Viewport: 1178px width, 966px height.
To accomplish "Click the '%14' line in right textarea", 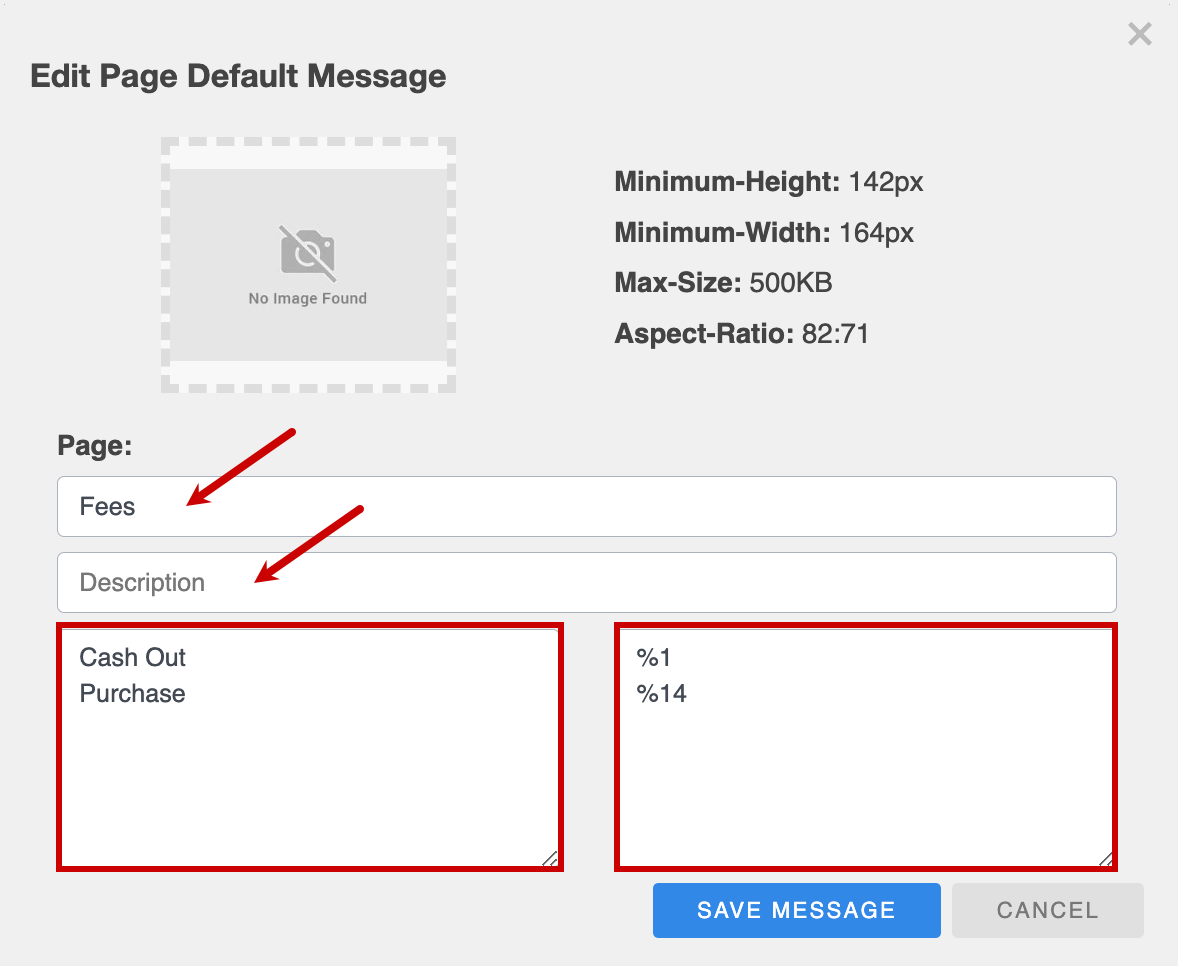I will 662,694.
